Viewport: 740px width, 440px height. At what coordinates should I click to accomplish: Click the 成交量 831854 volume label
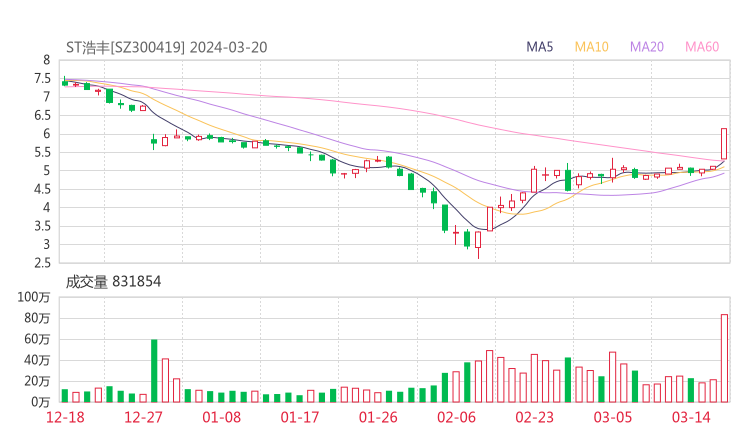pyautogui.click(x=113, y=282)
